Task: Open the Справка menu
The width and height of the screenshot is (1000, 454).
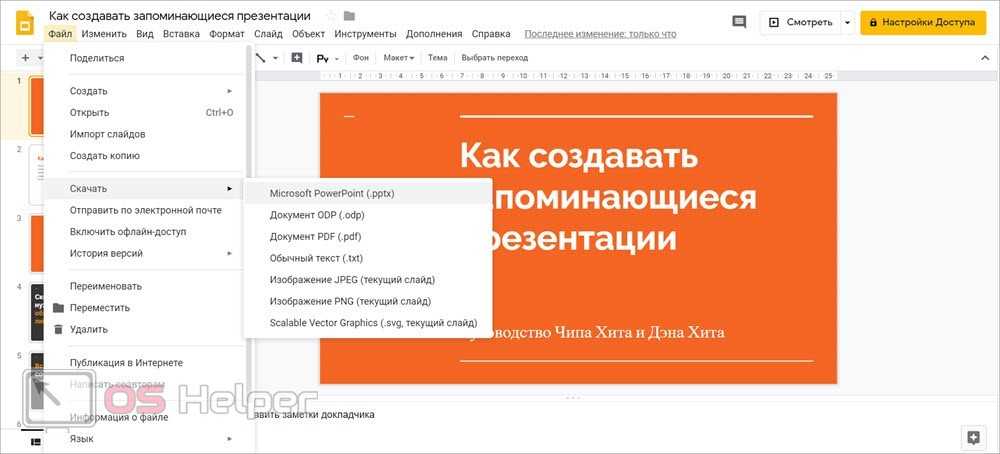Action: point(491,34)
